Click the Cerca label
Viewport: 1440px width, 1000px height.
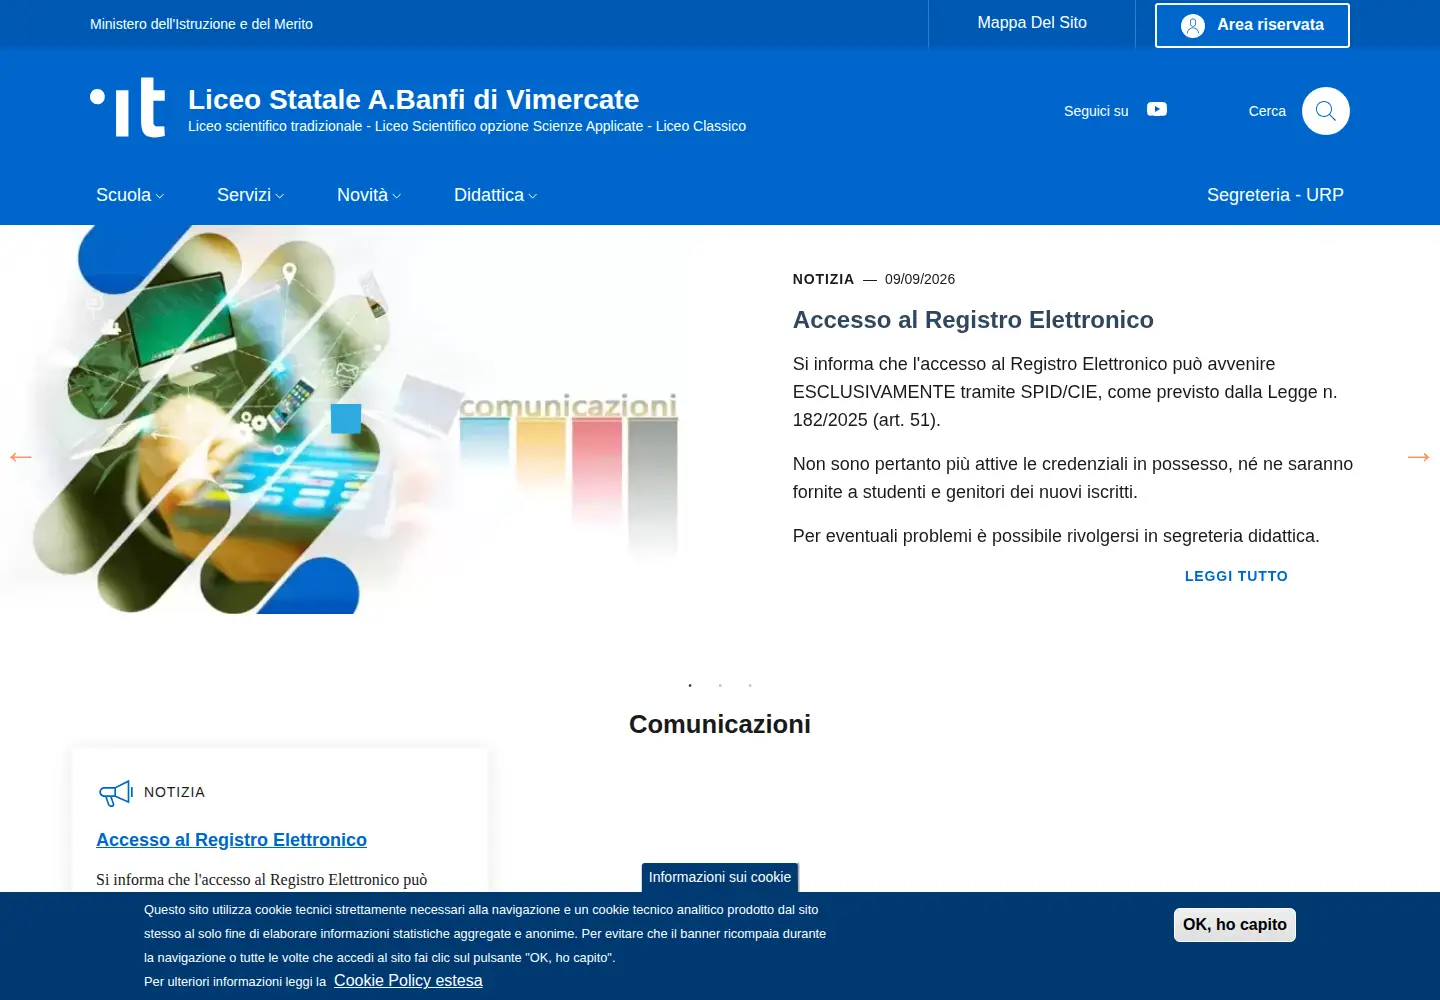point(1267,111)
